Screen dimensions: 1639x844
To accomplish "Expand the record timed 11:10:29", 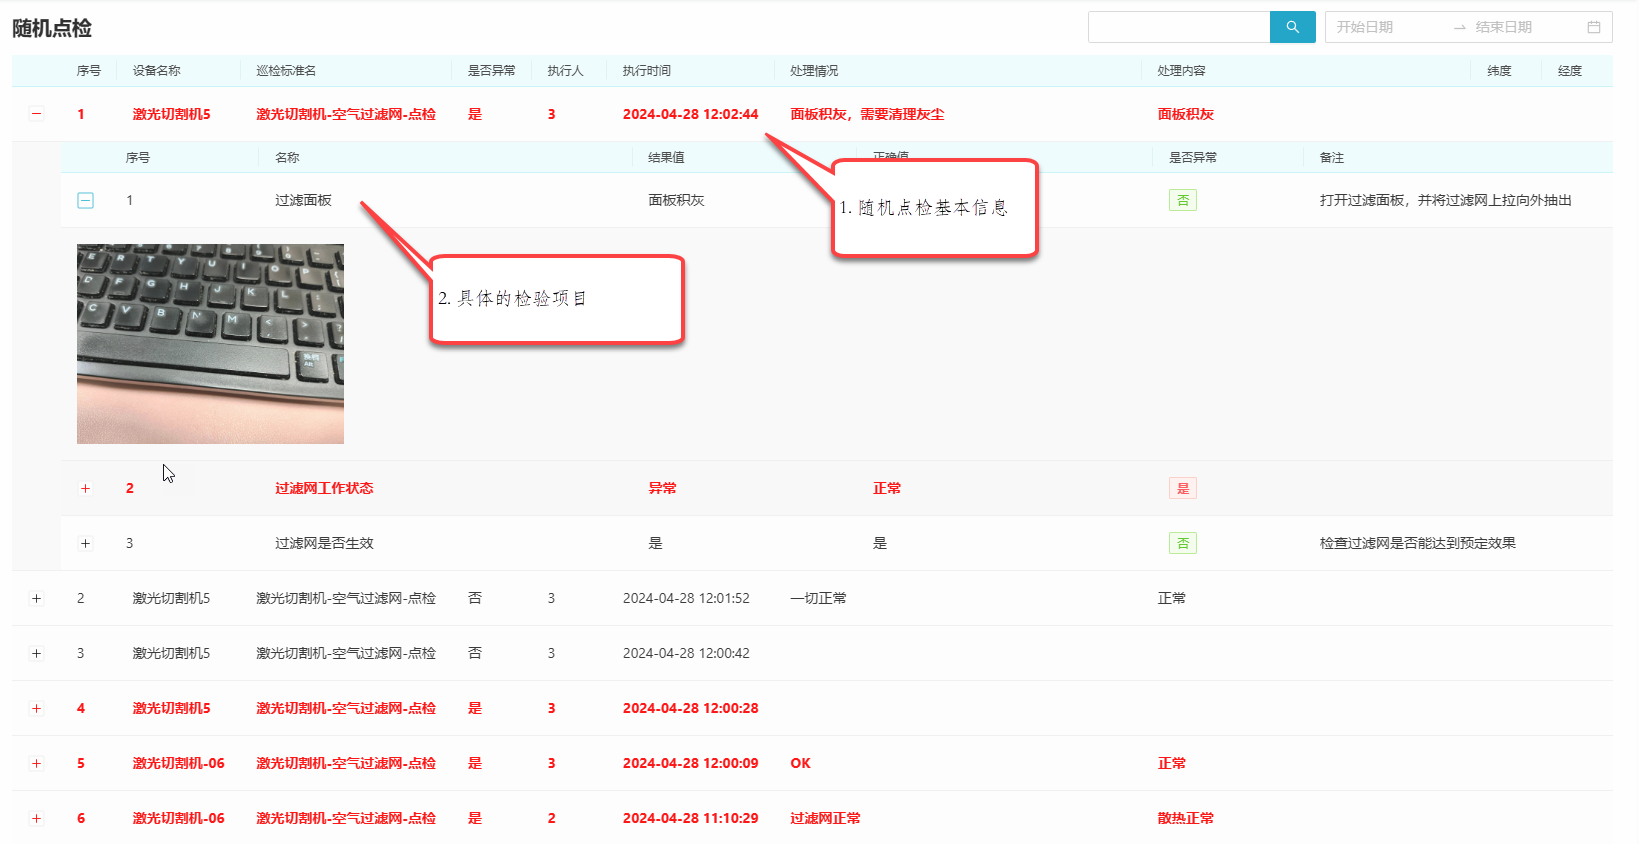I will point(37,818).
